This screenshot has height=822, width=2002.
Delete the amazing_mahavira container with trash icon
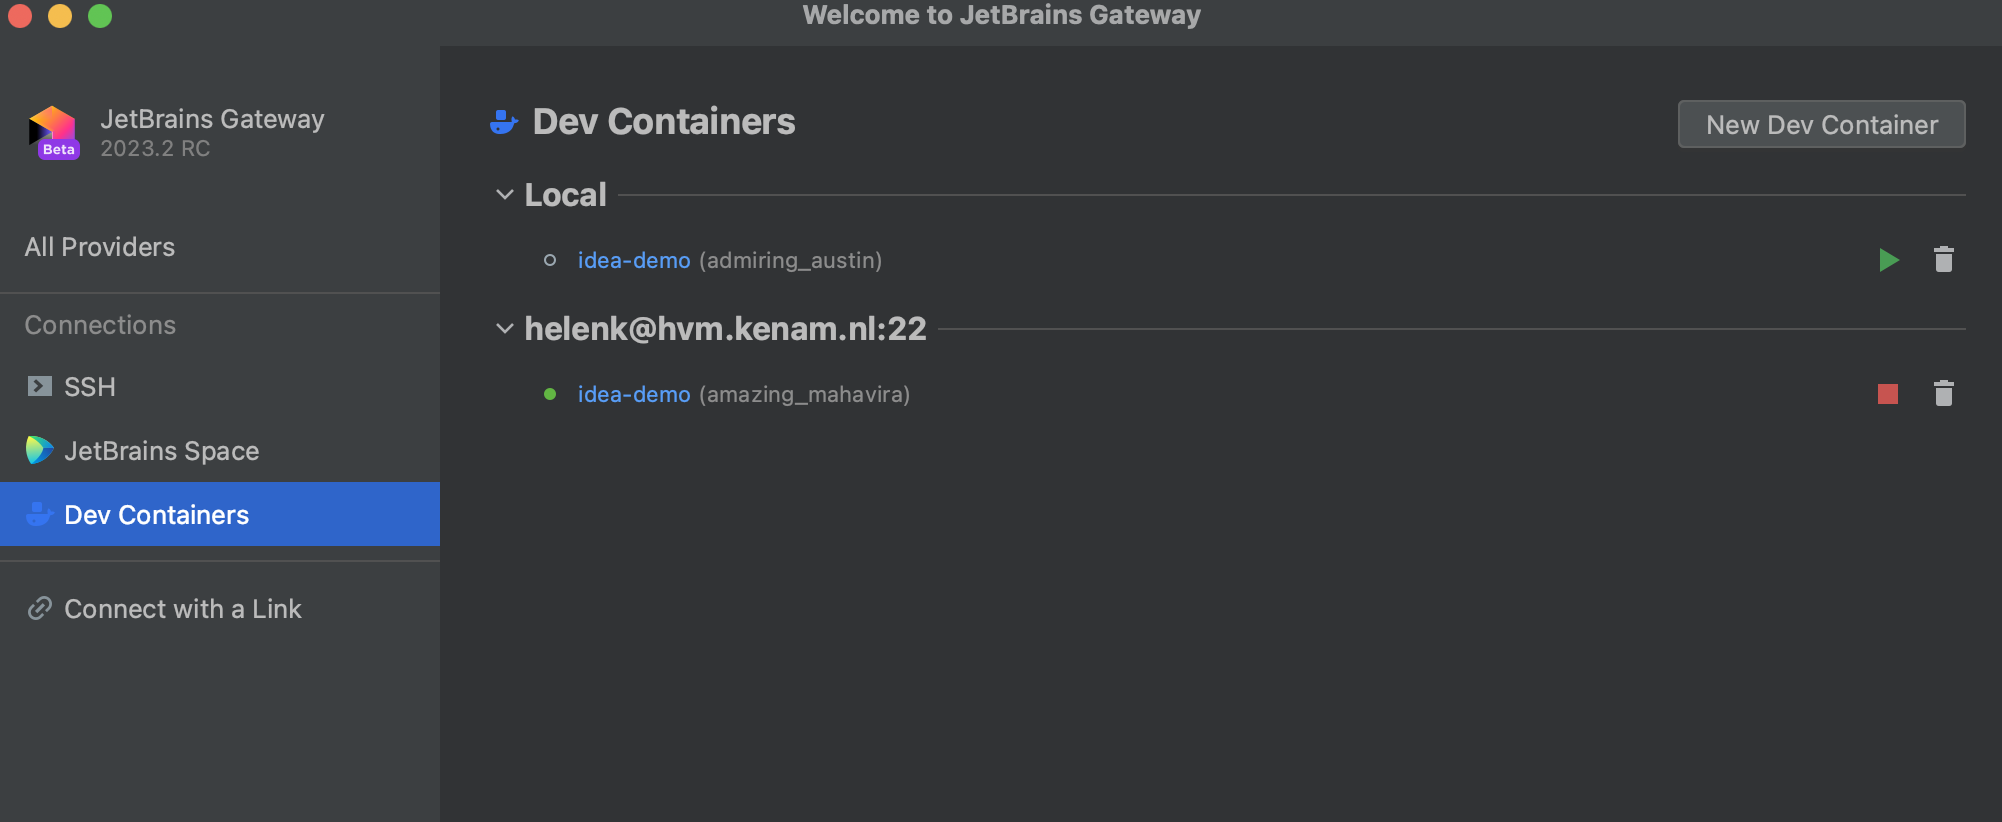click(1943, 394)
